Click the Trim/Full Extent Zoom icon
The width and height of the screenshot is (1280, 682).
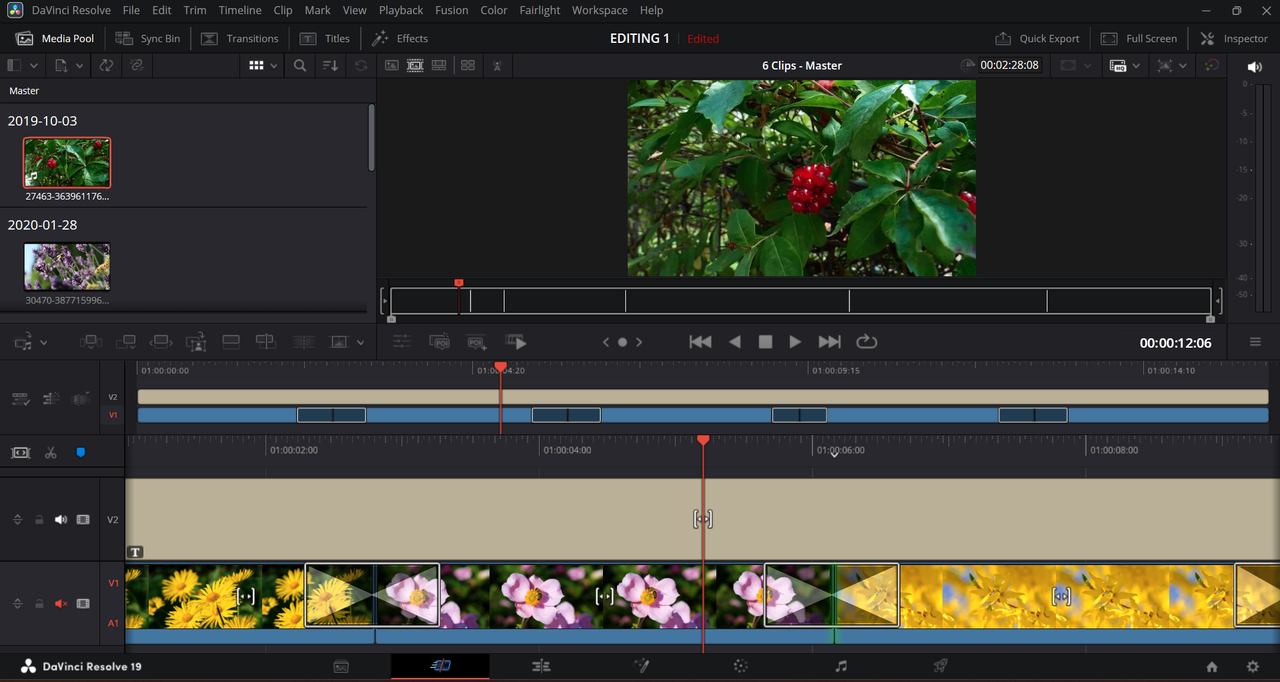click(x=20, y=453)
